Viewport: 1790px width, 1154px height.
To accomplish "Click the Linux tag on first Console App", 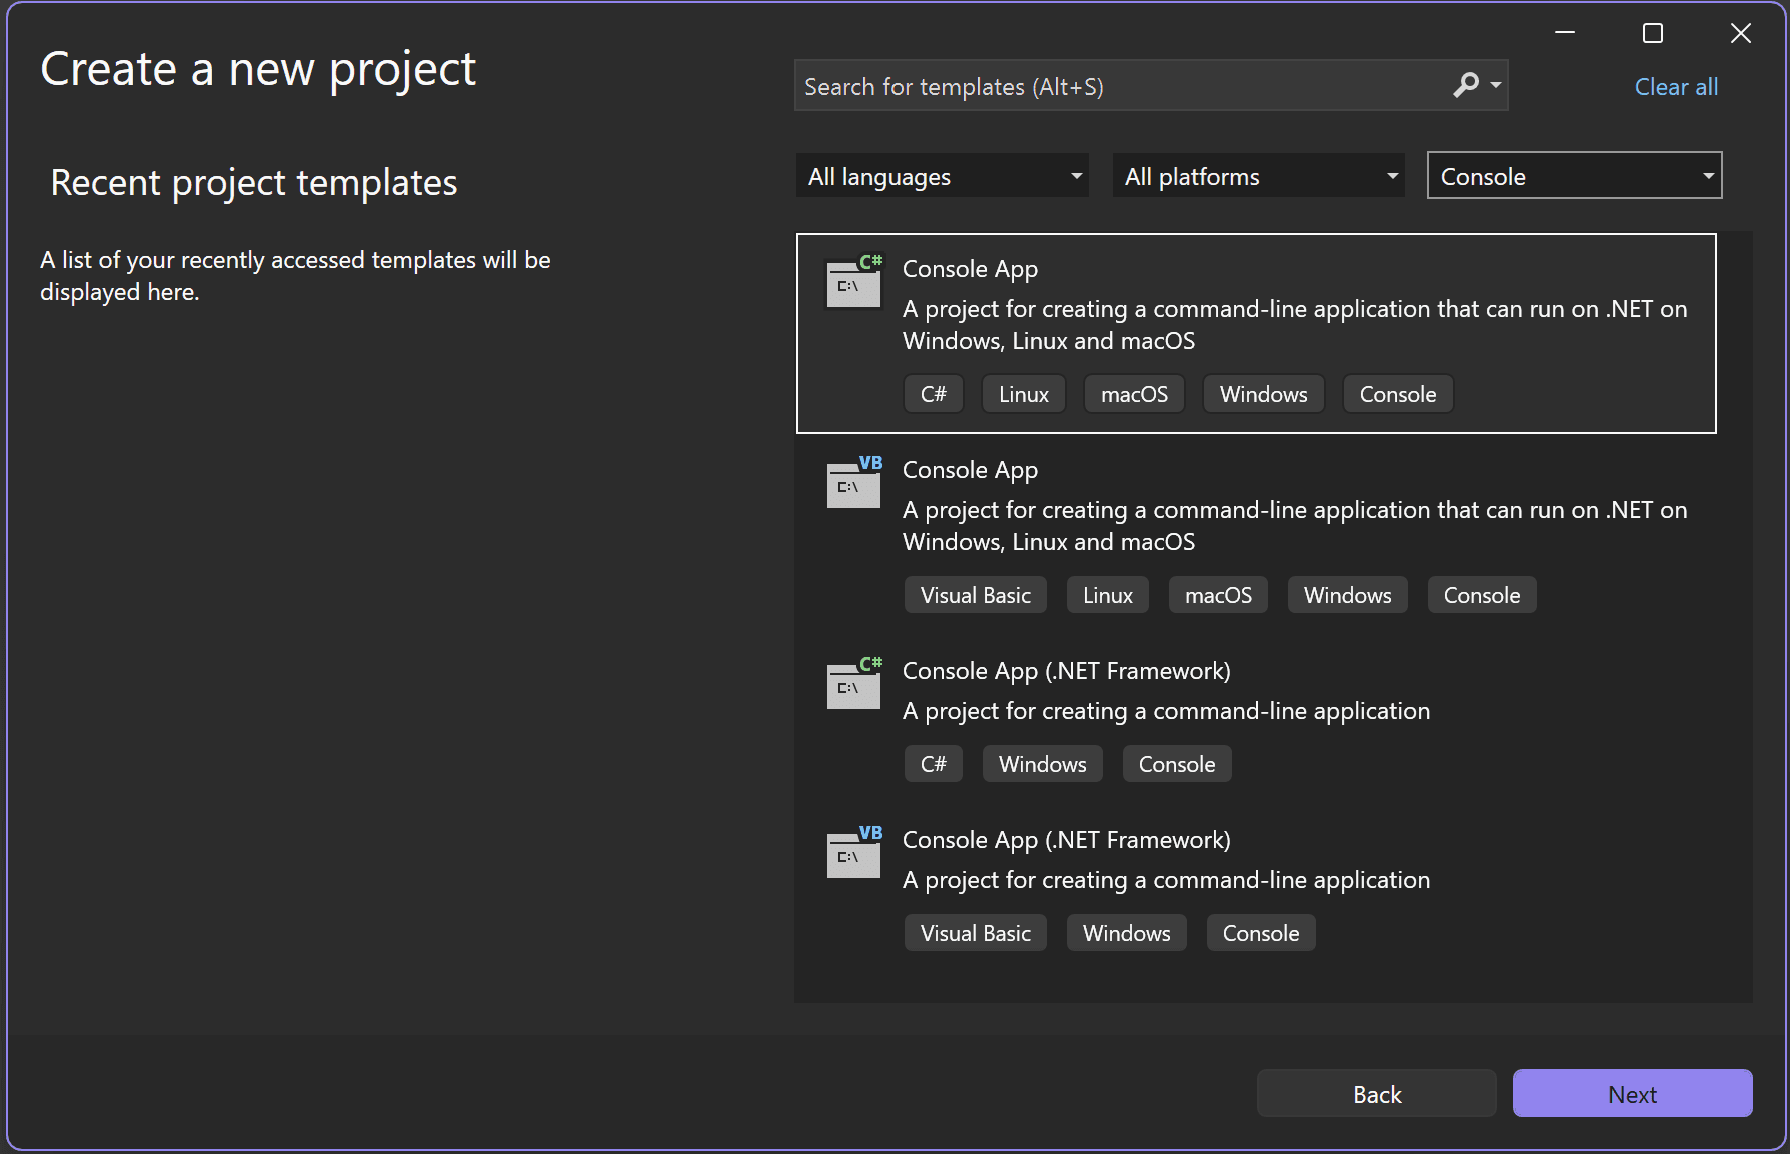I will click(1023, 393).
